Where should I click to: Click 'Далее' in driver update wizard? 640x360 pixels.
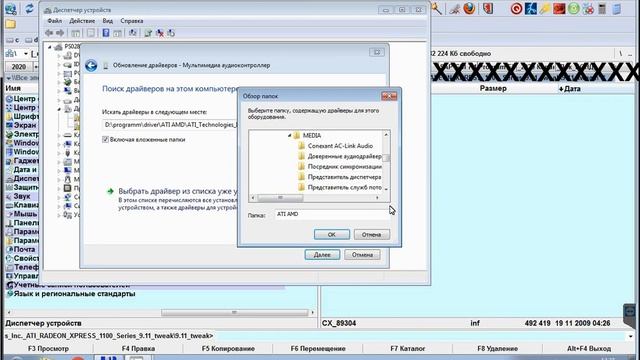point(322,255)
